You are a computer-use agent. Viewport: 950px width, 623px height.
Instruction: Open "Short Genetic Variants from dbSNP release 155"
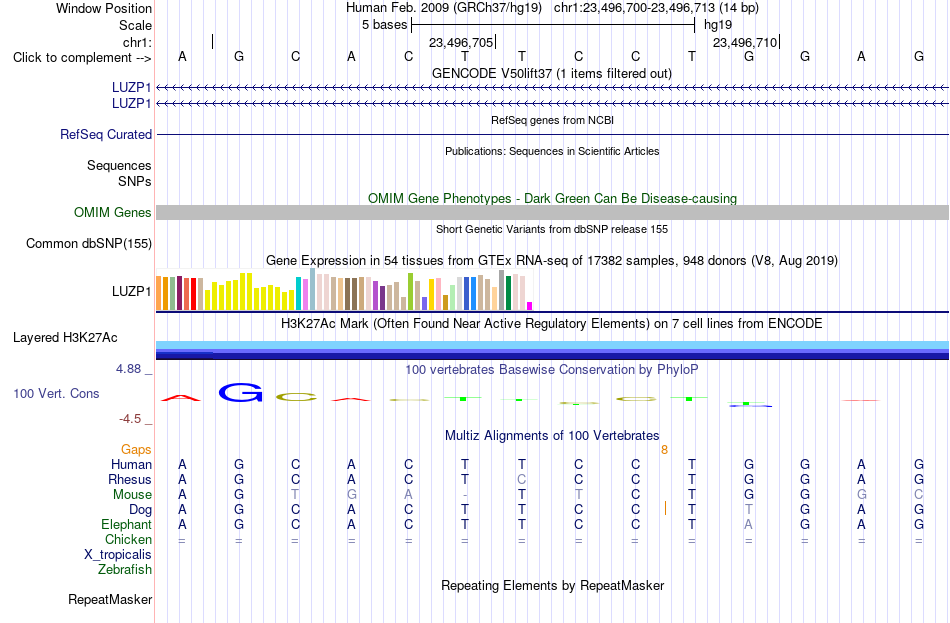tap(552, 229)
